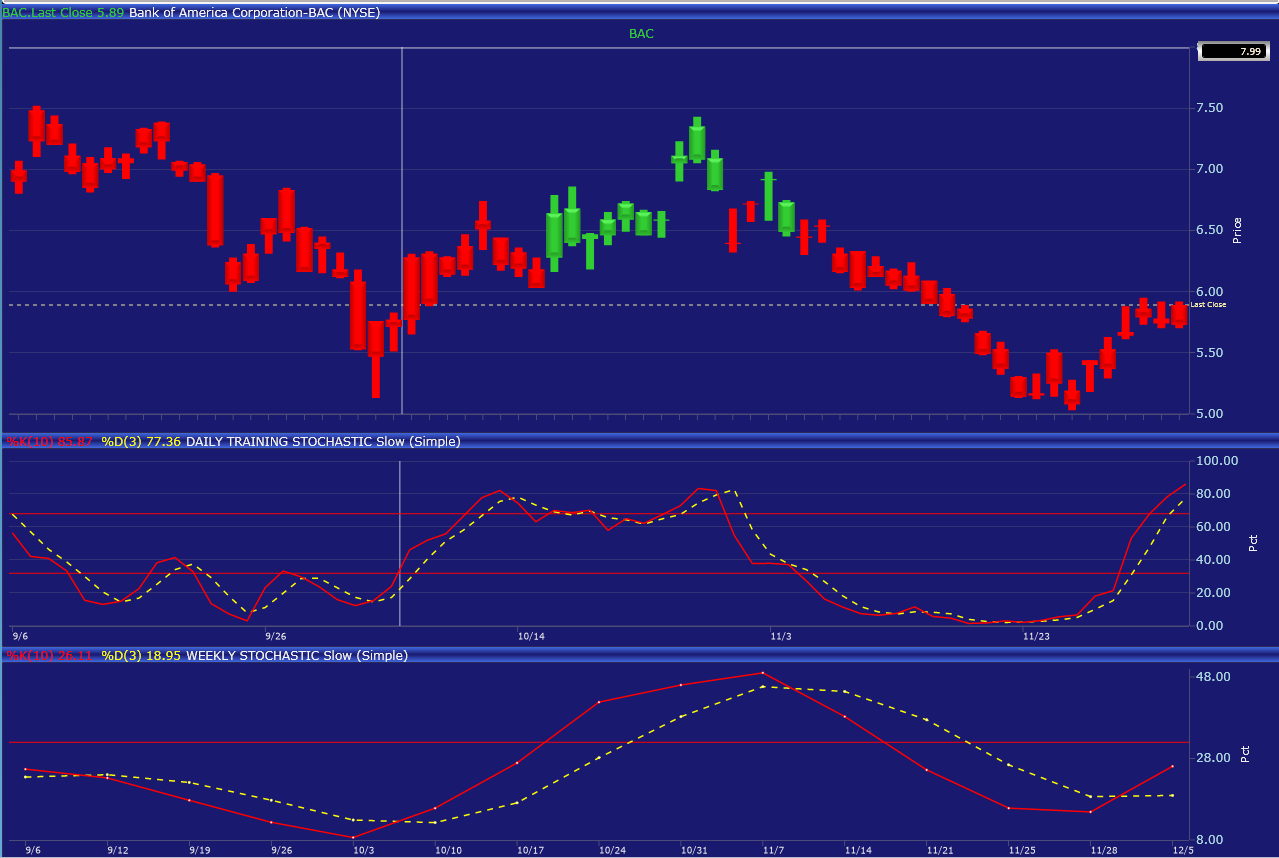This screenshot has width=1279, height=858.
Task: Select the 10/14 date on daily stochastic axis
Action: point(531,636)
